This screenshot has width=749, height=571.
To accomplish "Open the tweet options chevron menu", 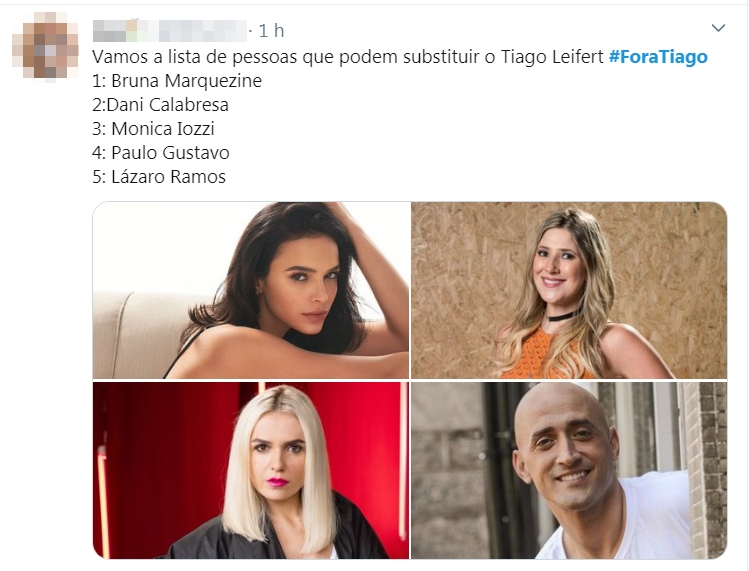I will point(718,28).
